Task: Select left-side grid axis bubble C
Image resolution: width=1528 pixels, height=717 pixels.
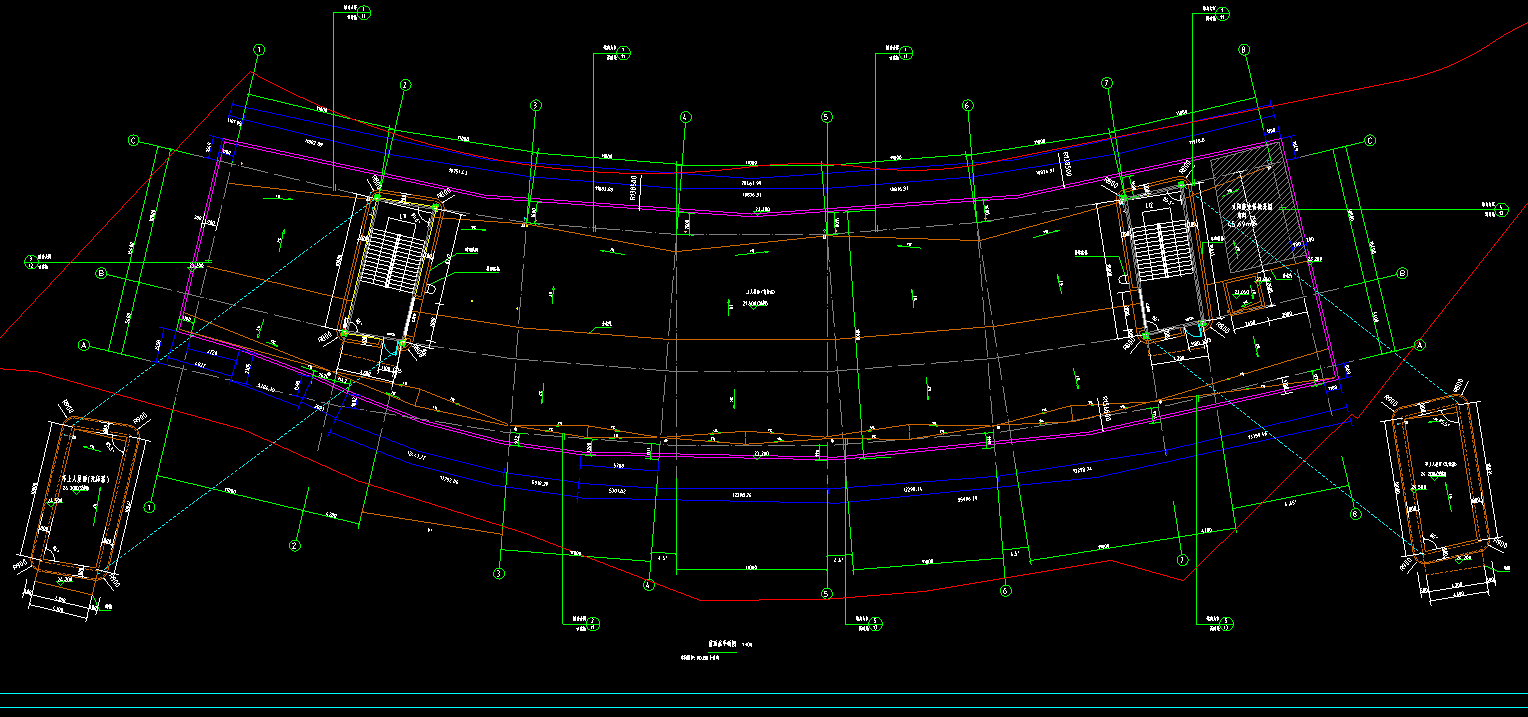Action: 133,141
